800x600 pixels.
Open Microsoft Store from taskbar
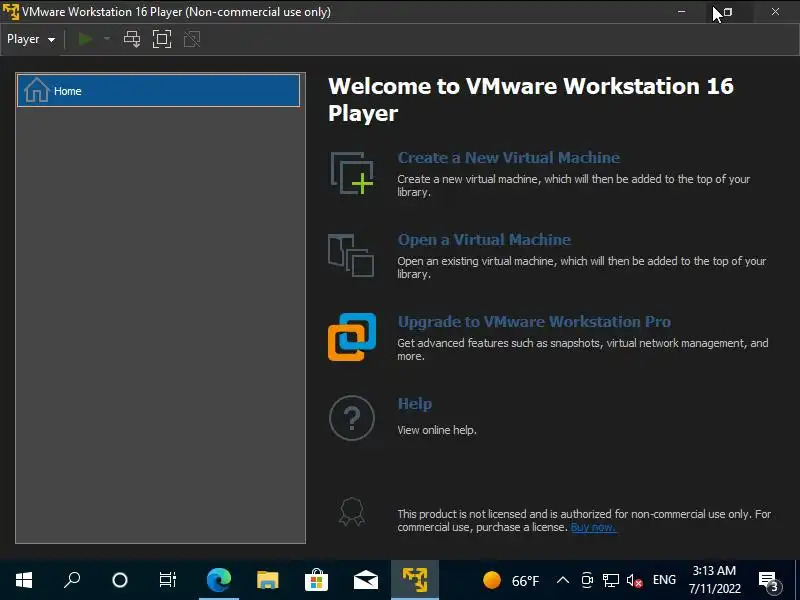pos(316,580)
